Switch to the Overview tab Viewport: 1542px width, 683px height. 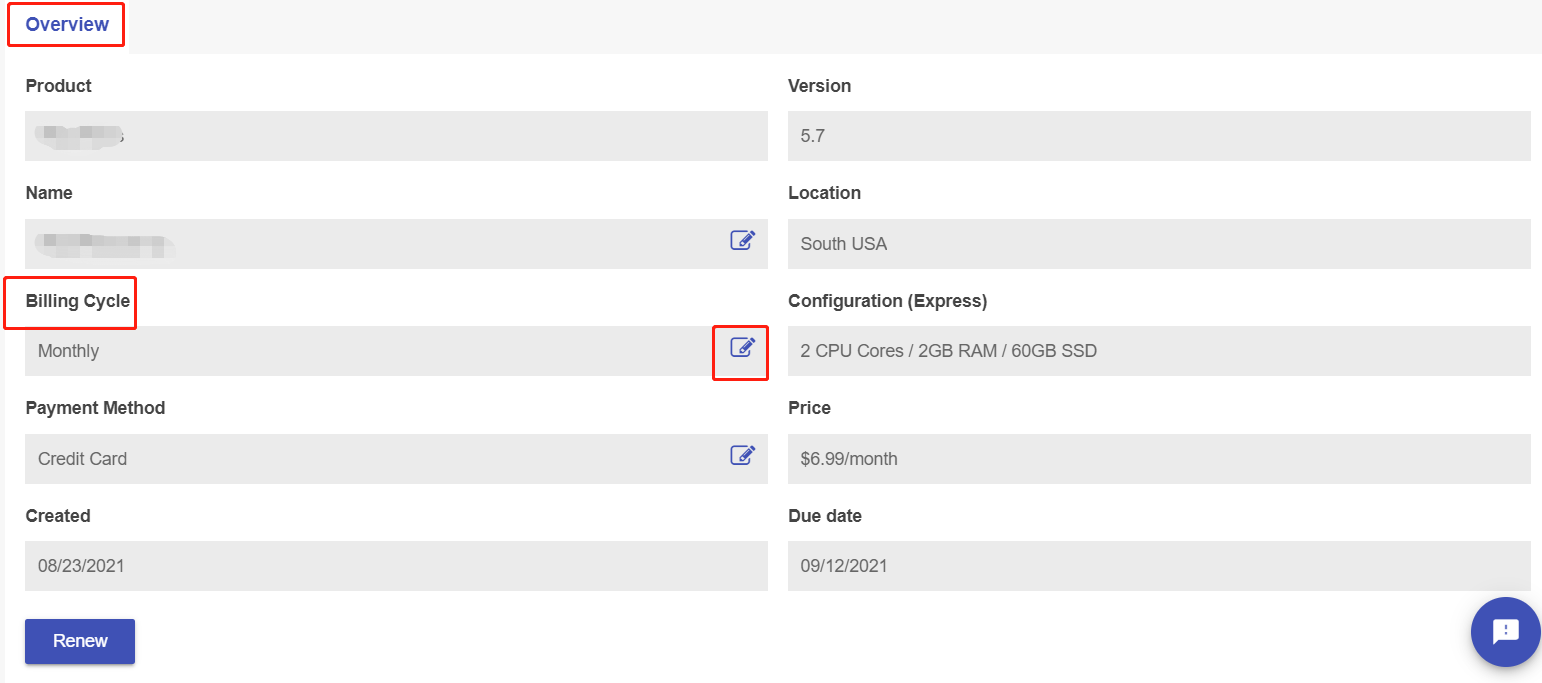pos(64,24)
